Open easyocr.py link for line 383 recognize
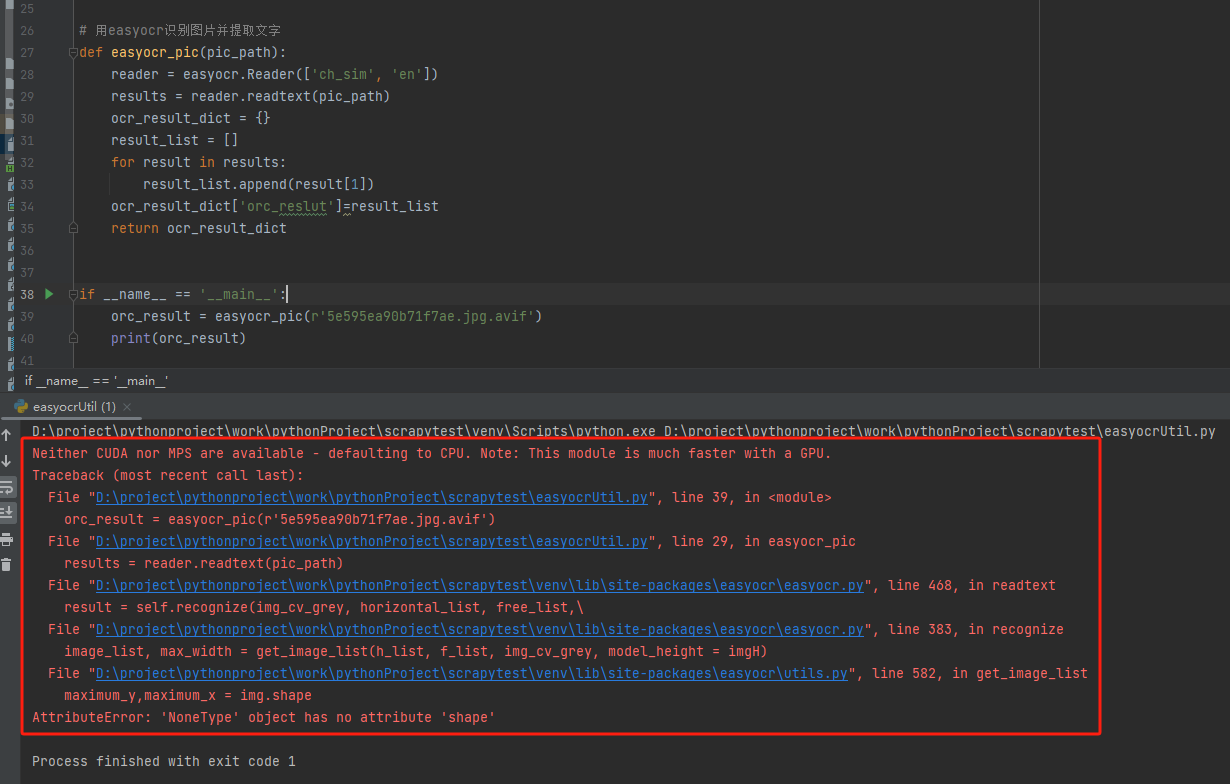 479,630
